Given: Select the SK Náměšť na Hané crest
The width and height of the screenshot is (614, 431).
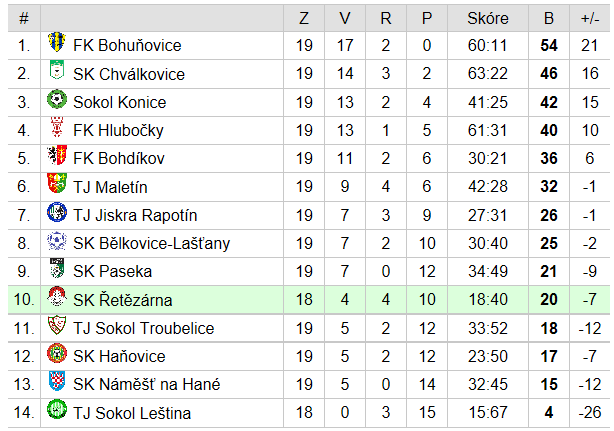Looking at the screenshot, I should [57, 381].
